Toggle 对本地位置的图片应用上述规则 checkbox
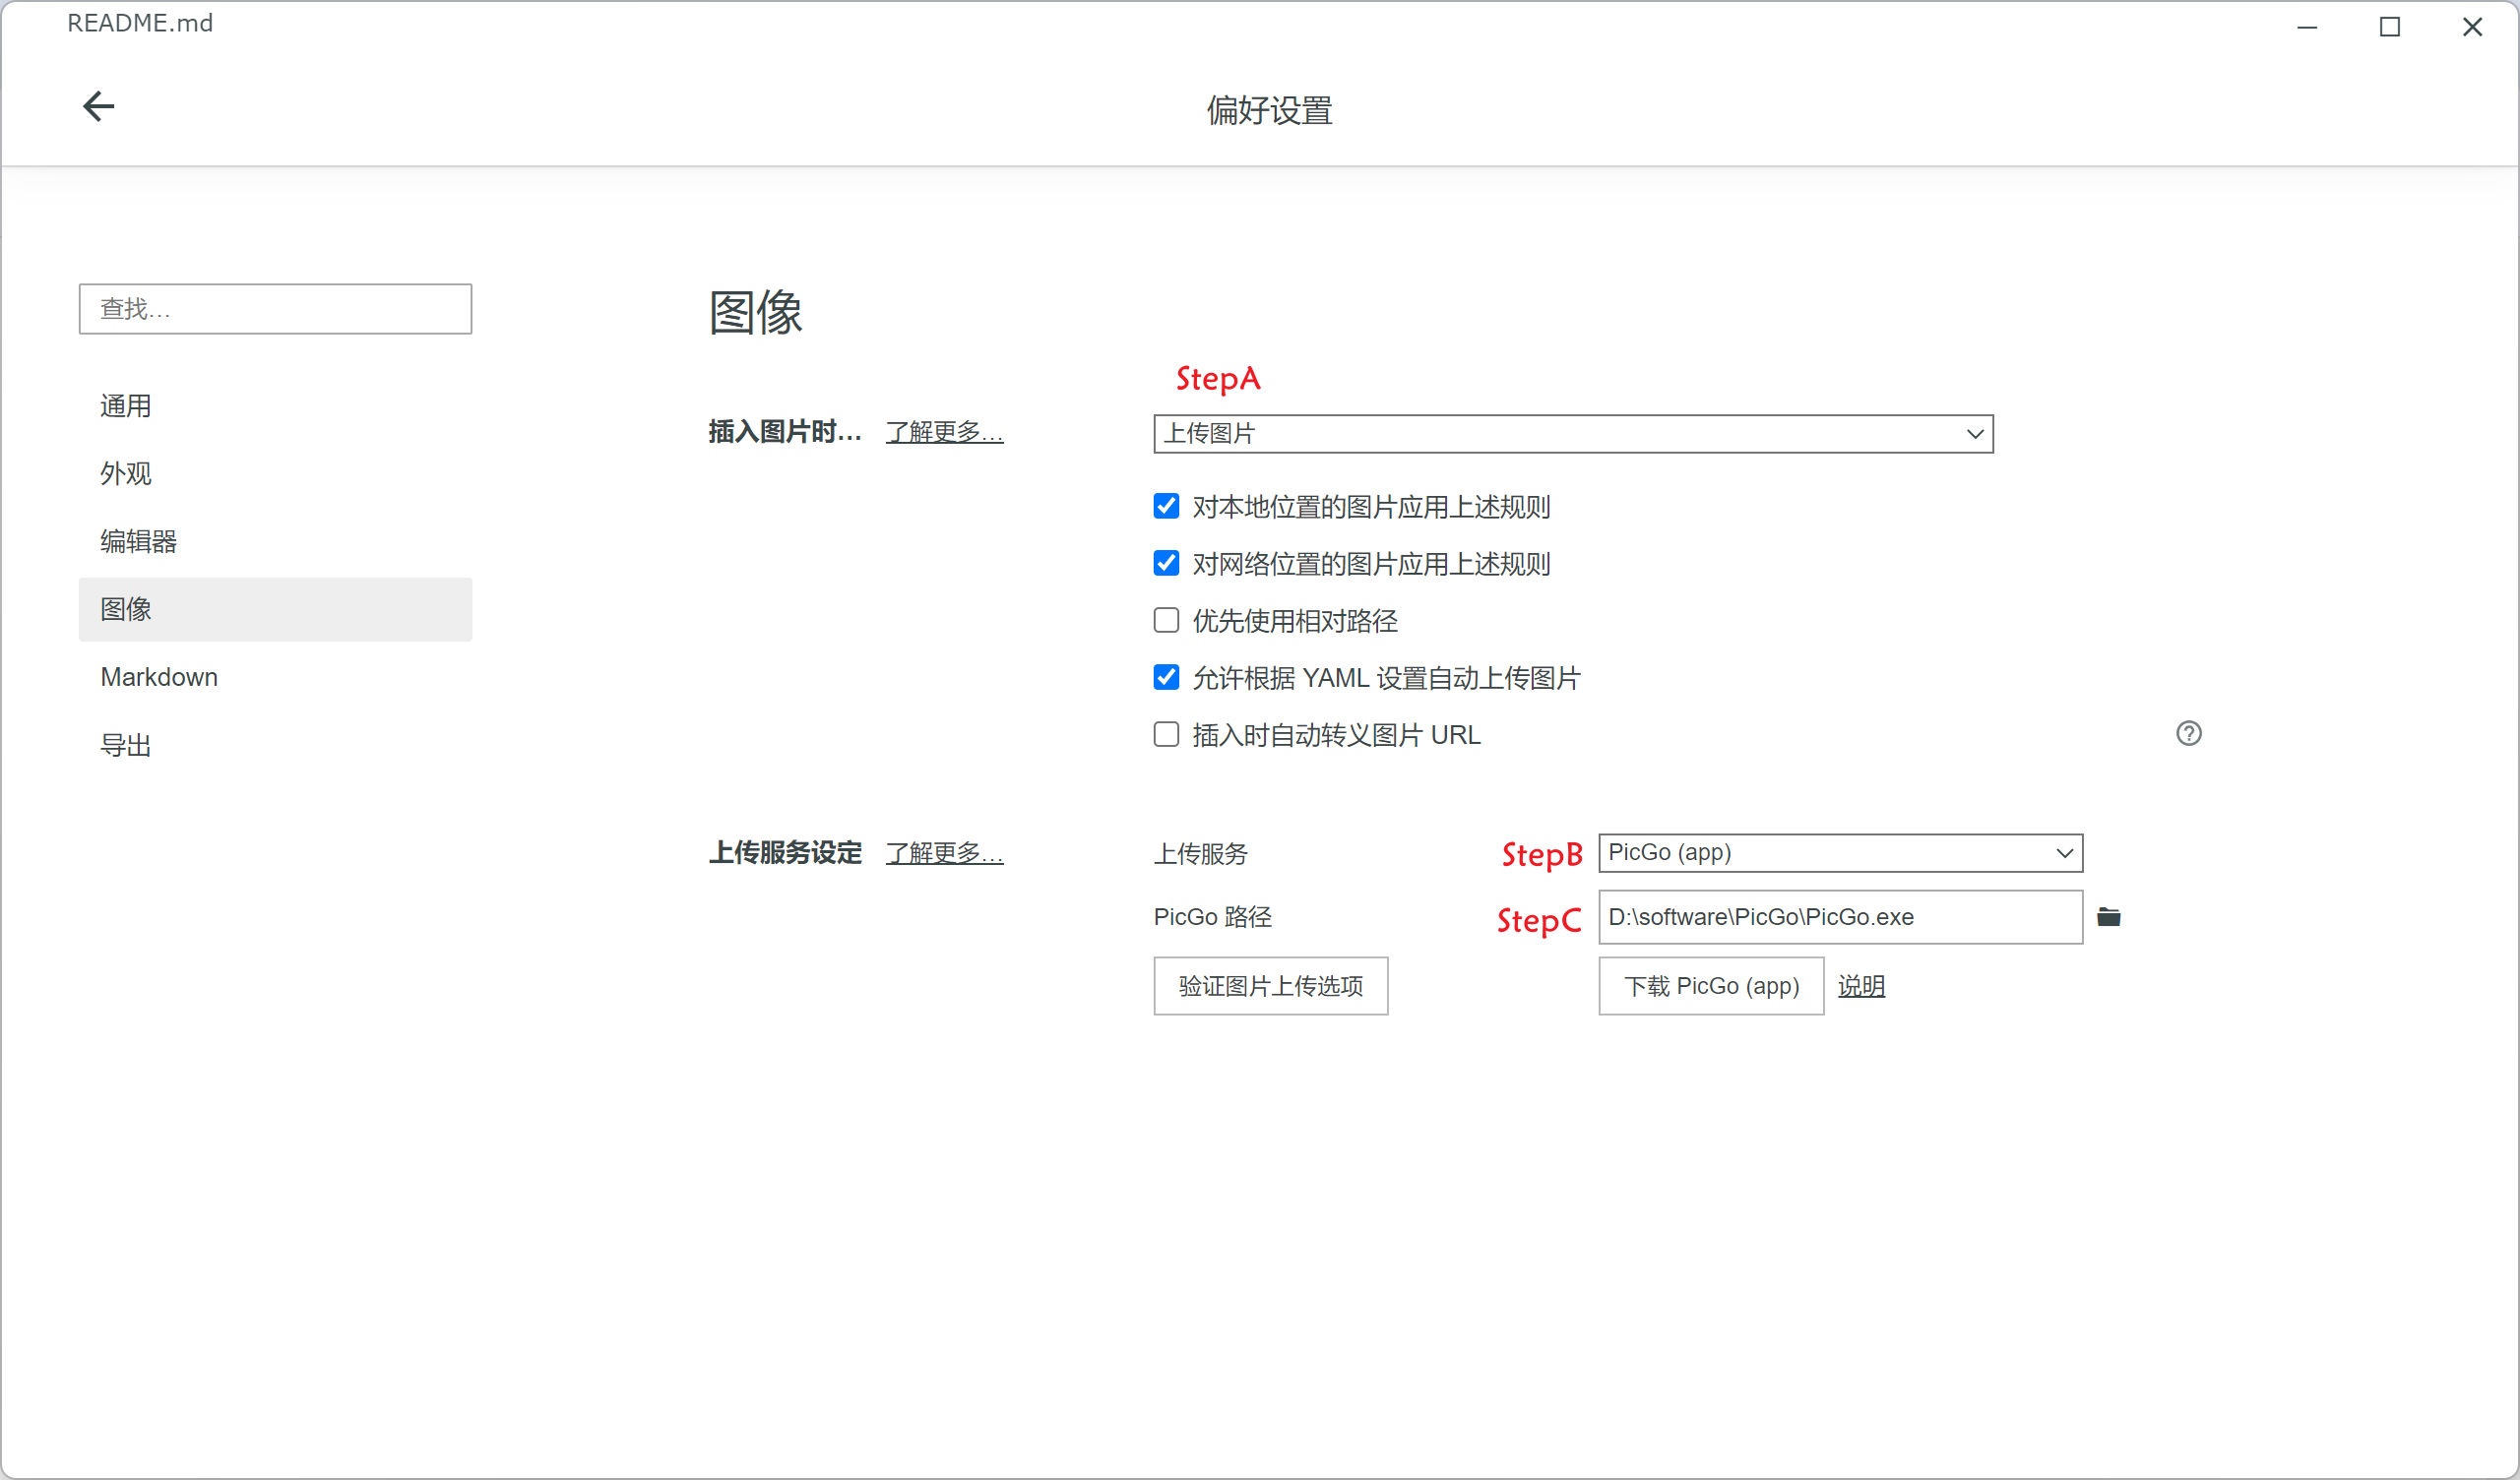Viewport: 2520px width, 1480px height. click(1166, 507)
